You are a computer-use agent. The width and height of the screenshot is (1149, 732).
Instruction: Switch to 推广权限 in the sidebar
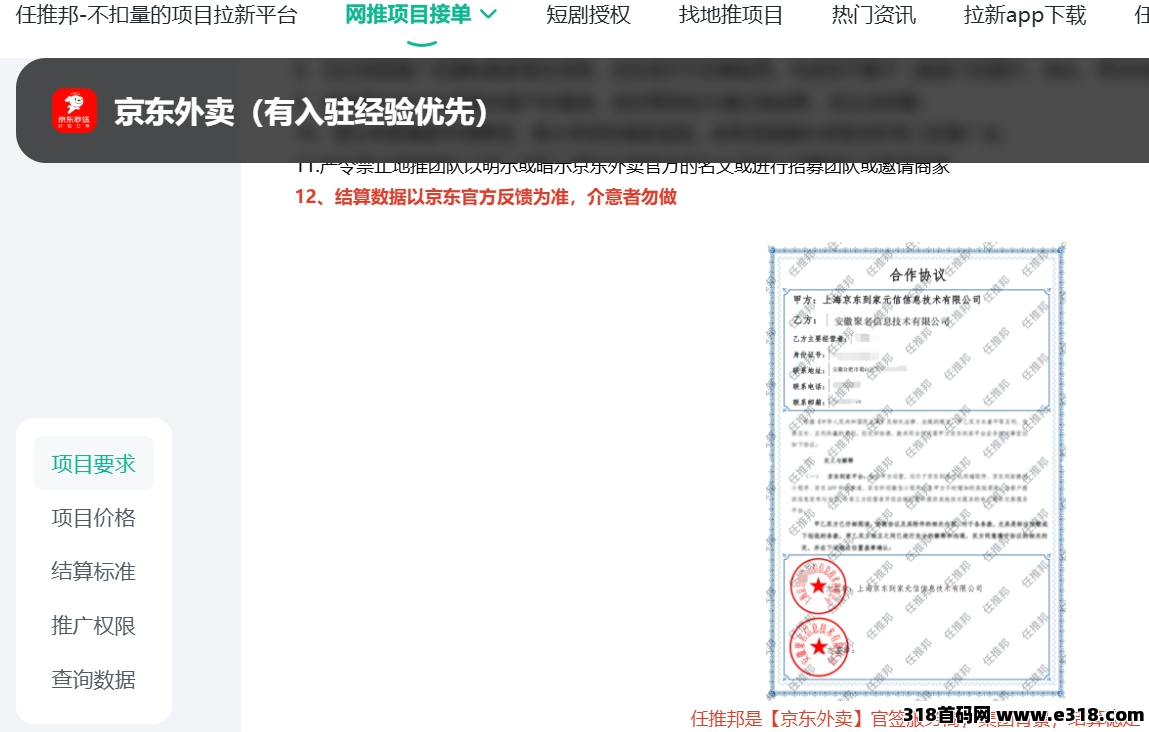click(94, 626)
